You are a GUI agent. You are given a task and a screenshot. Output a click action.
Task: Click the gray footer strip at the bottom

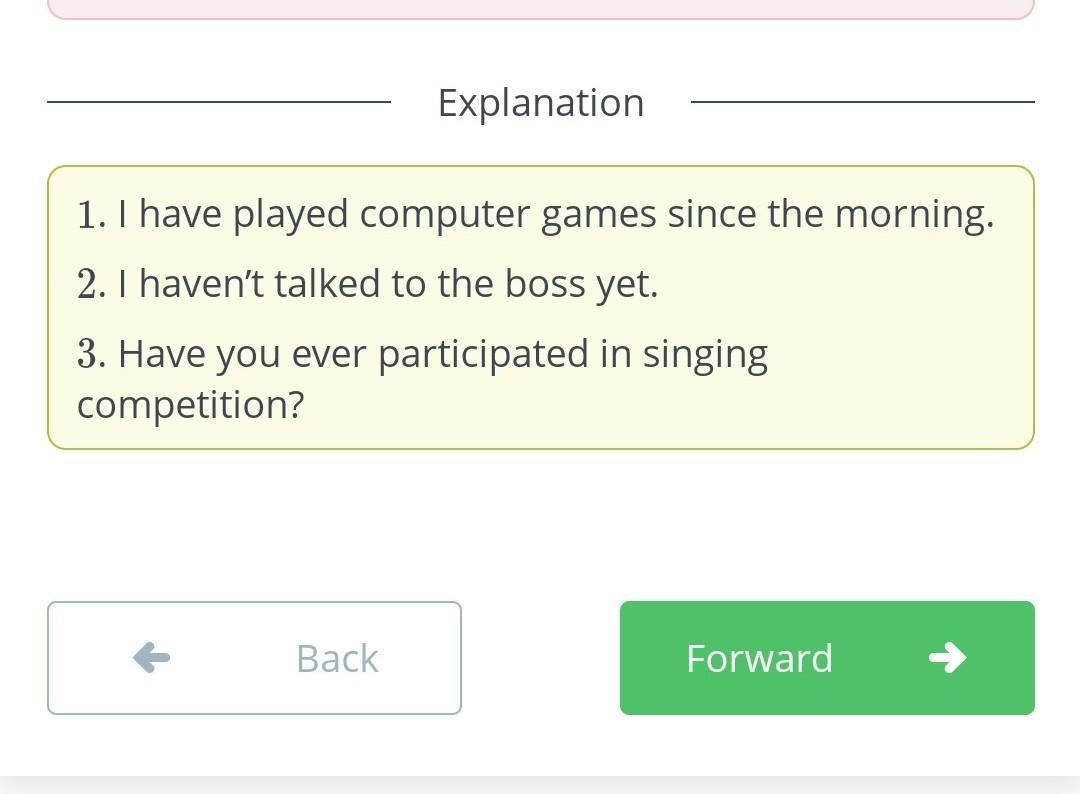pyautogui.click(x=540, y=785)
